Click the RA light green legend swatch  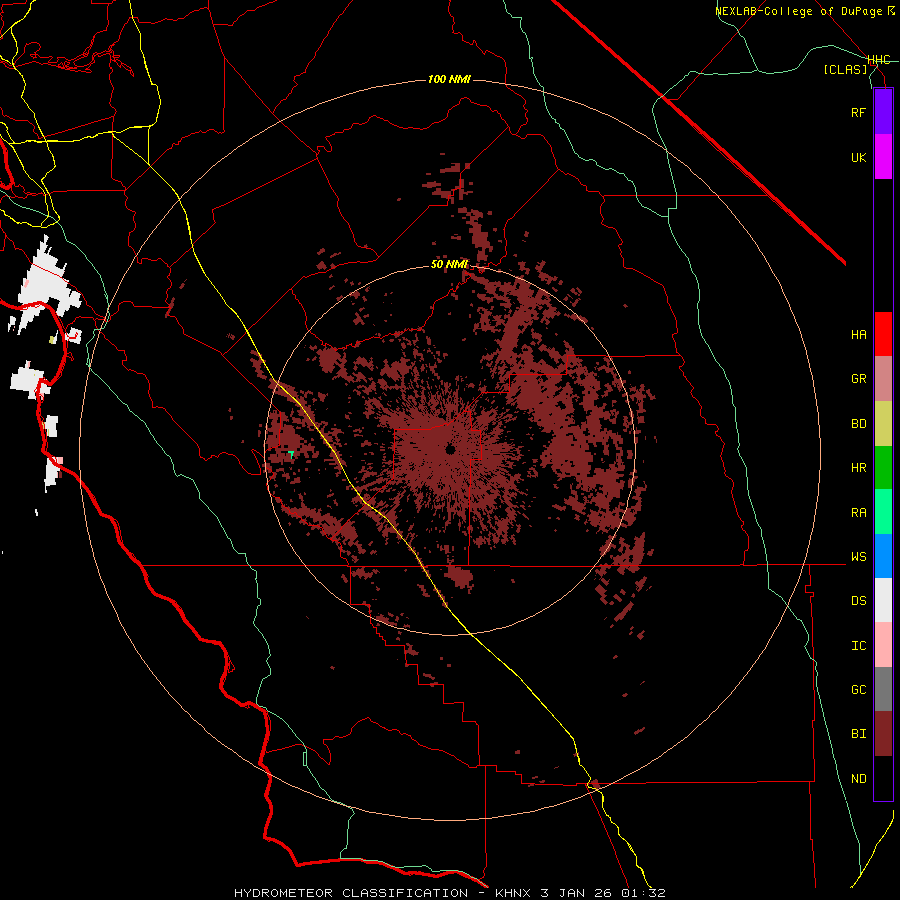coord(883,512)
